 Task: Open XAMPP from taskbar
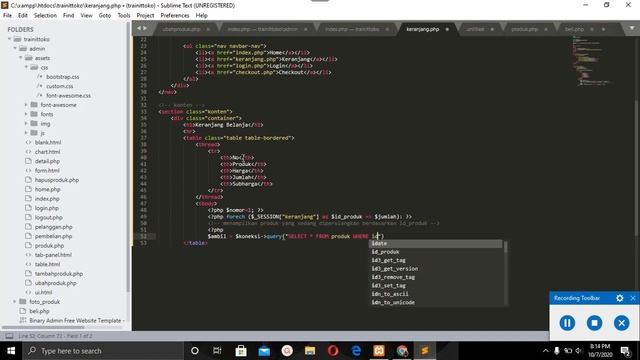click(x=379, y=351)
